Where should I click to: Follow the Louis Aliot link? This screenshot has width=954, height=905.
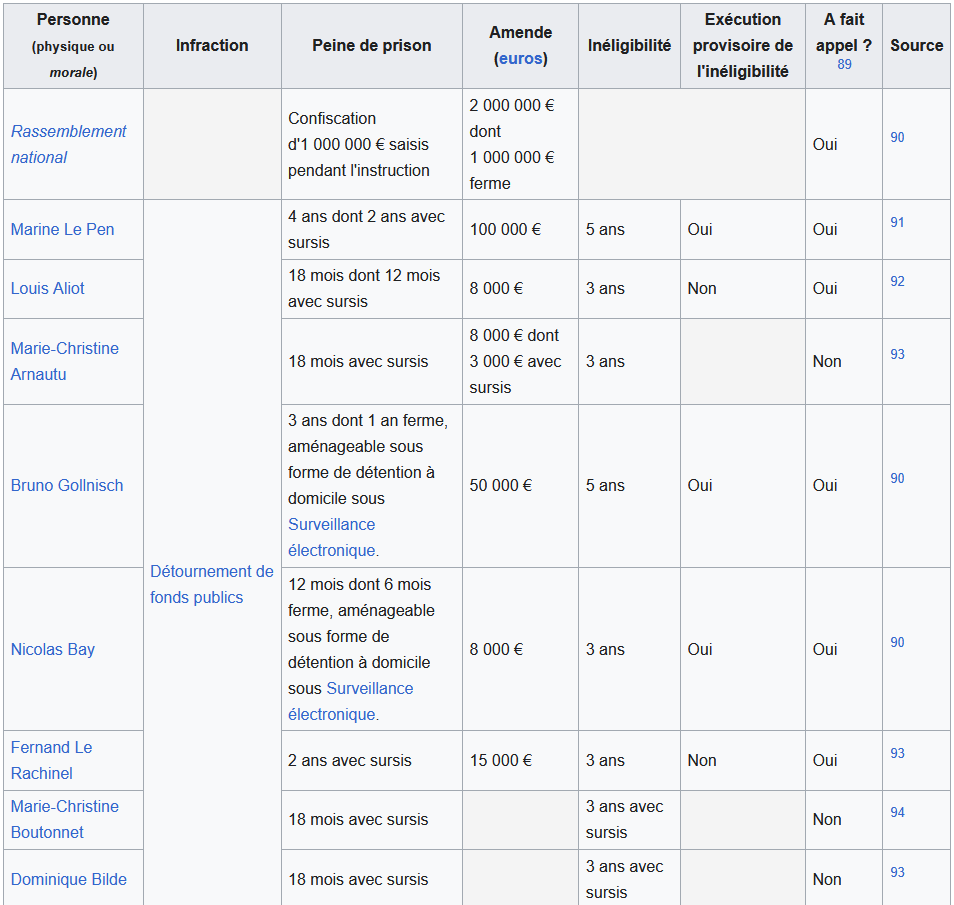pyautogui.click(x=47, y=288)
